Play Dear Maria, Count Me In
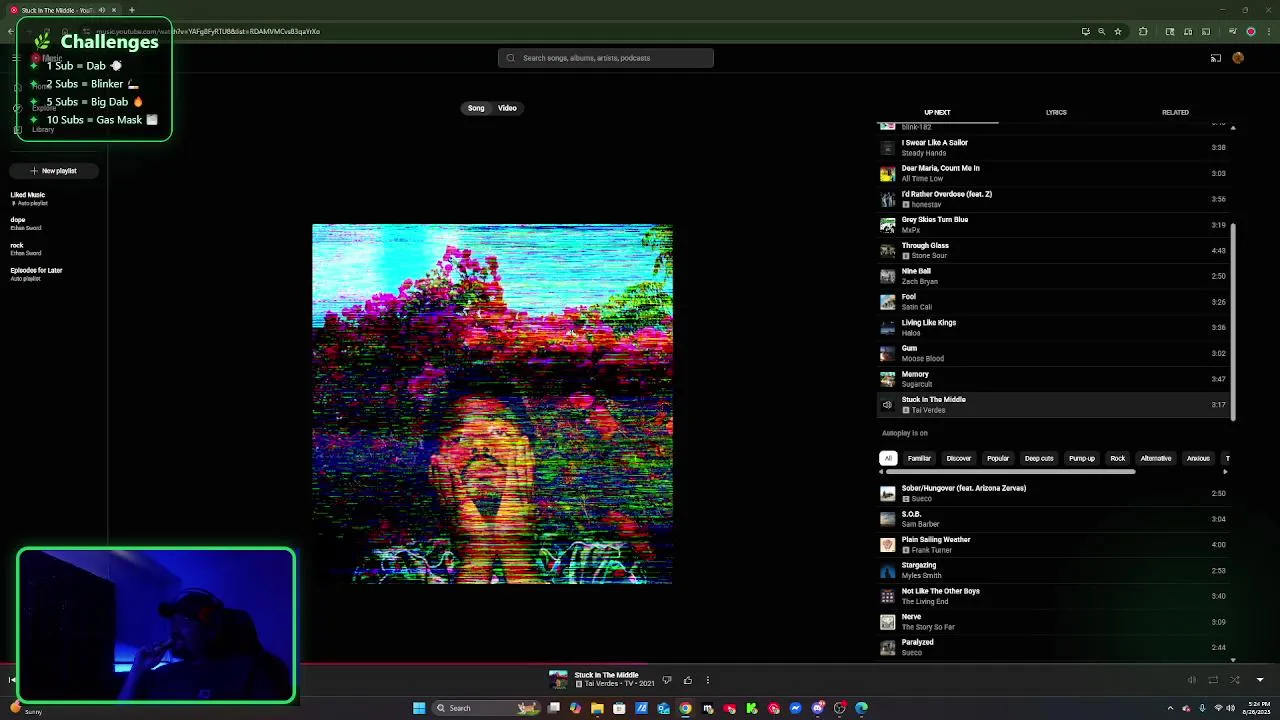 click(1052, 173)
